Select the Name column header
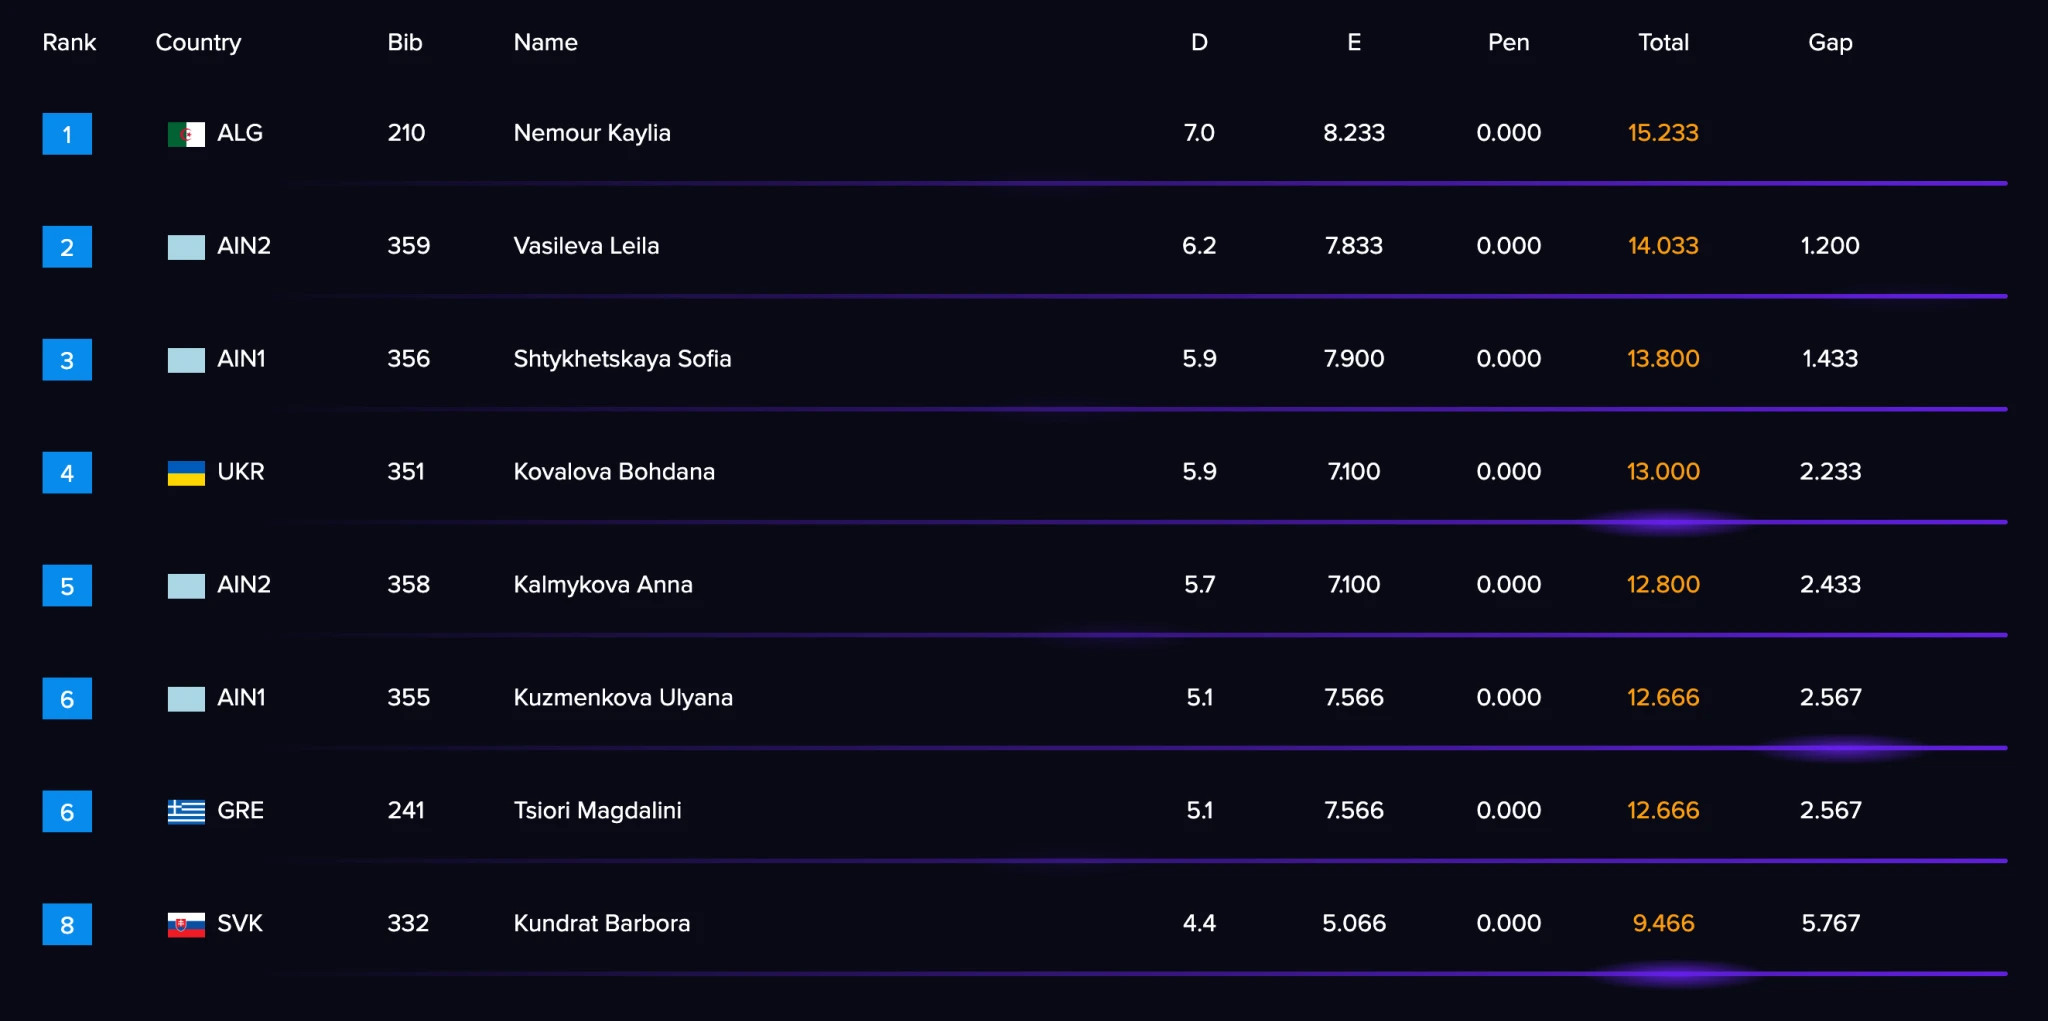This screenshot has height=1021, width=2048. point(545,42)
